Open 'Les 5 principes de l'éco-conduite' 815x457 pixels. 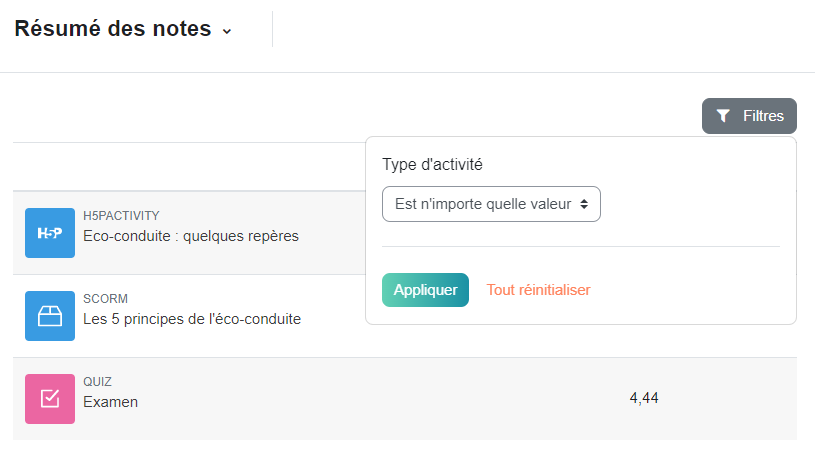(x=192, y=319)
